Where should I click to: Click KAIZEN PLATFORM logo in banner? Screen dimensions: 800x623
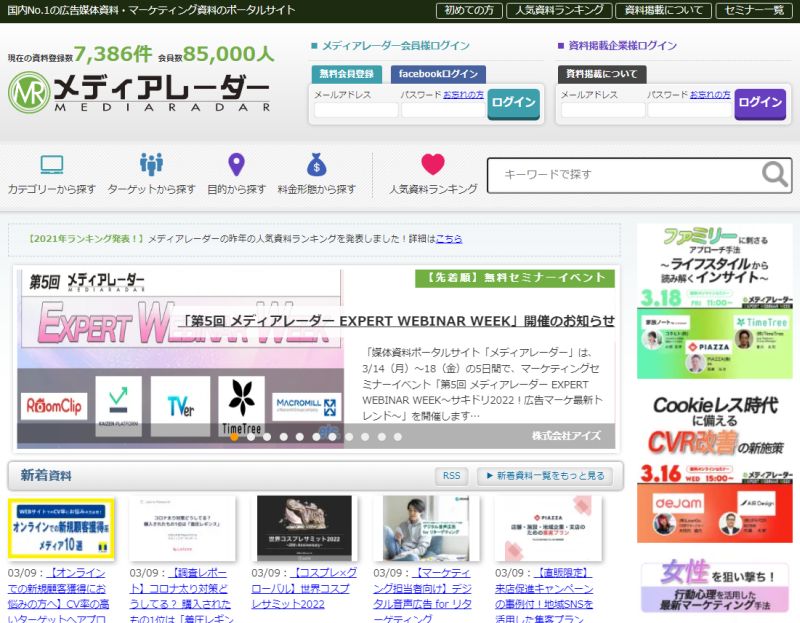pyautogui.click(x=118, y=406)
